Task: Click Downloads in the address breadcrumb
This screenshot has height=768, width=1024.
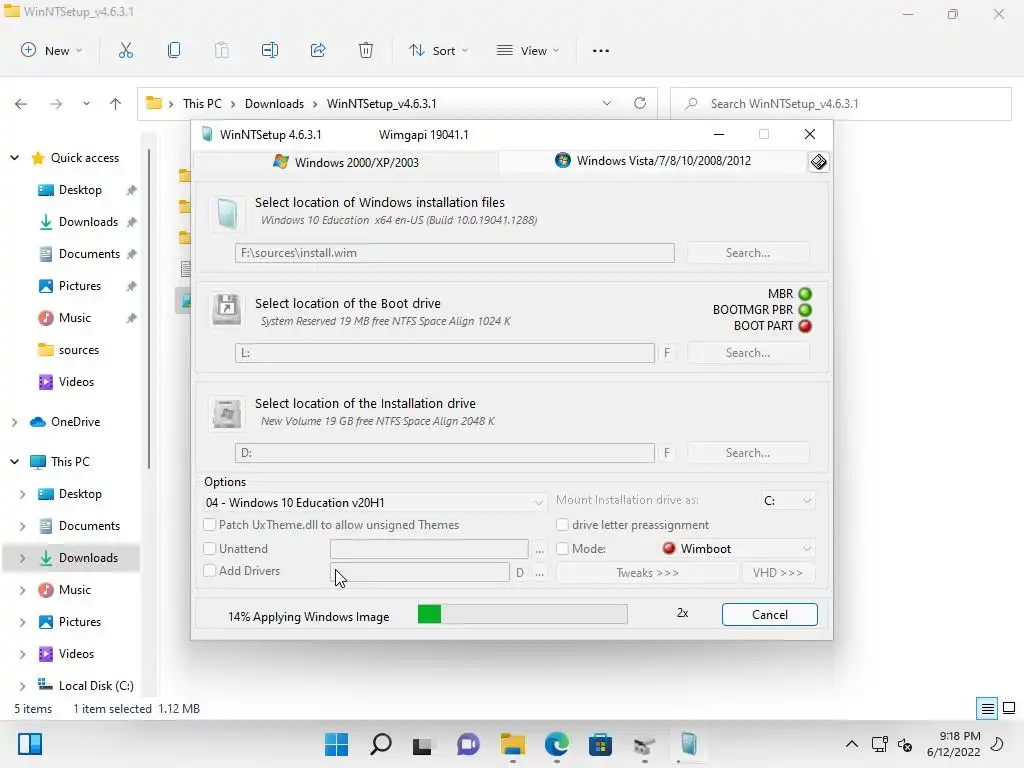Action: 274,104
